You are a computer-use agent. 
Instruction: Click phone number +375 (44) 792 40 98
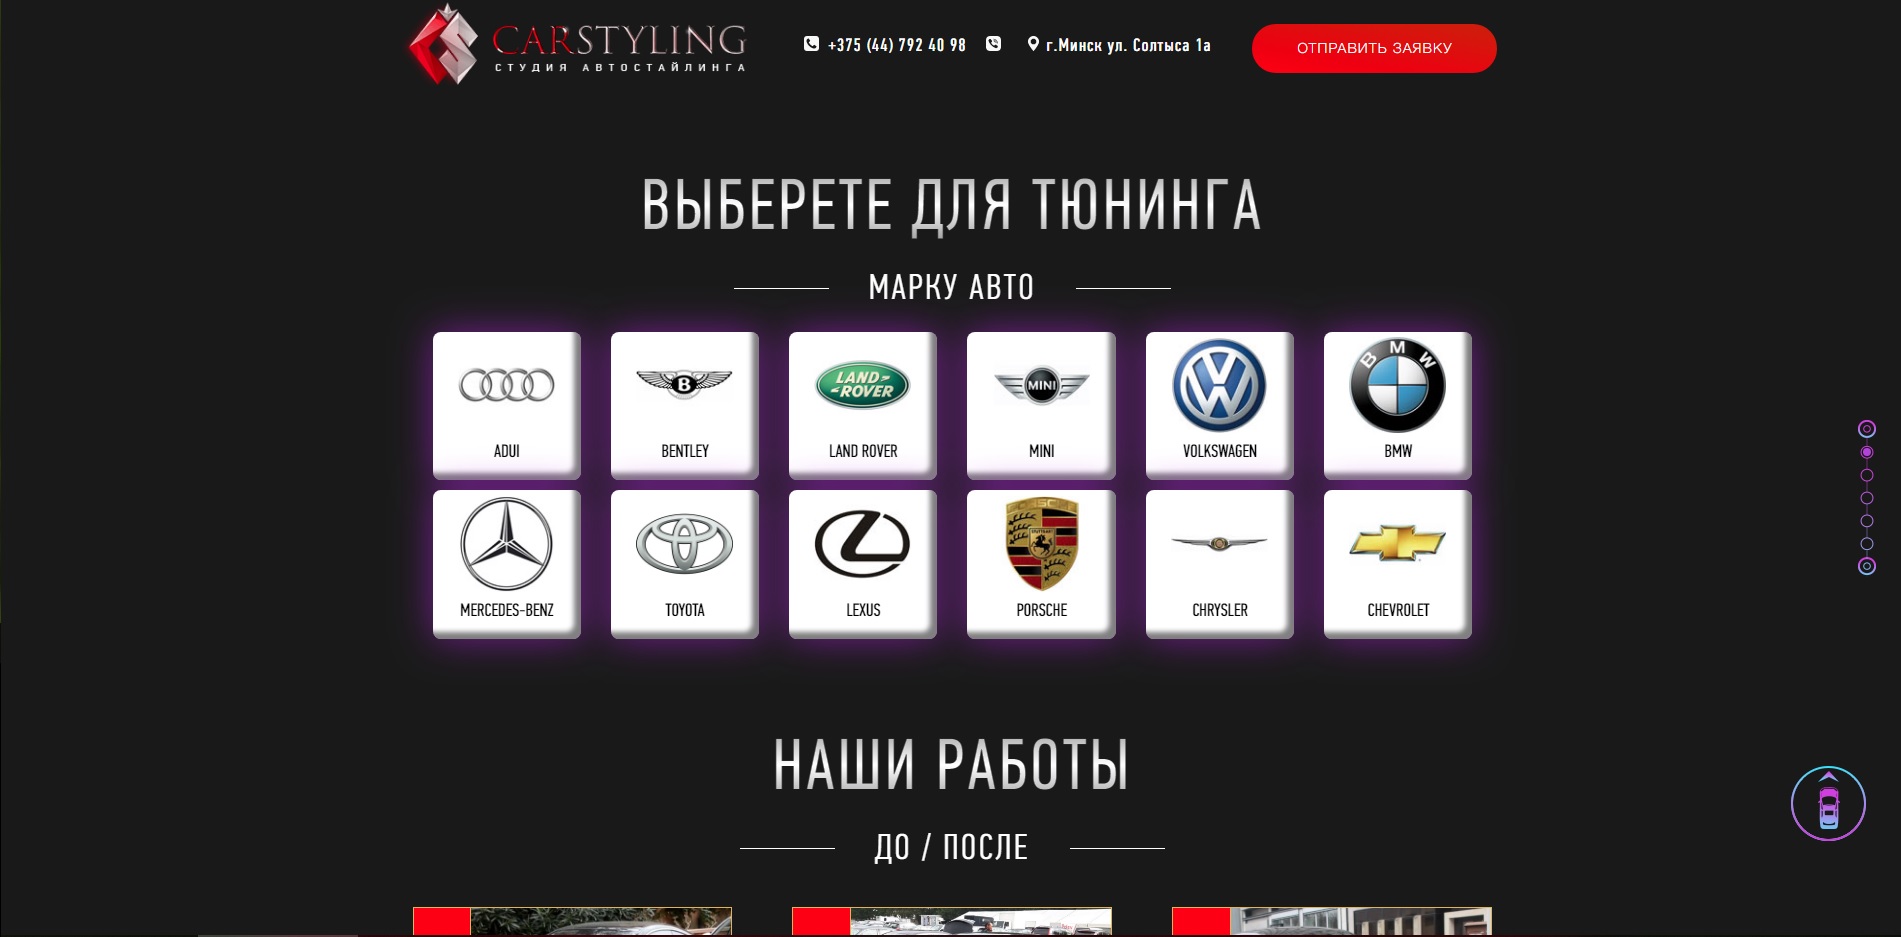coord(897,45)
